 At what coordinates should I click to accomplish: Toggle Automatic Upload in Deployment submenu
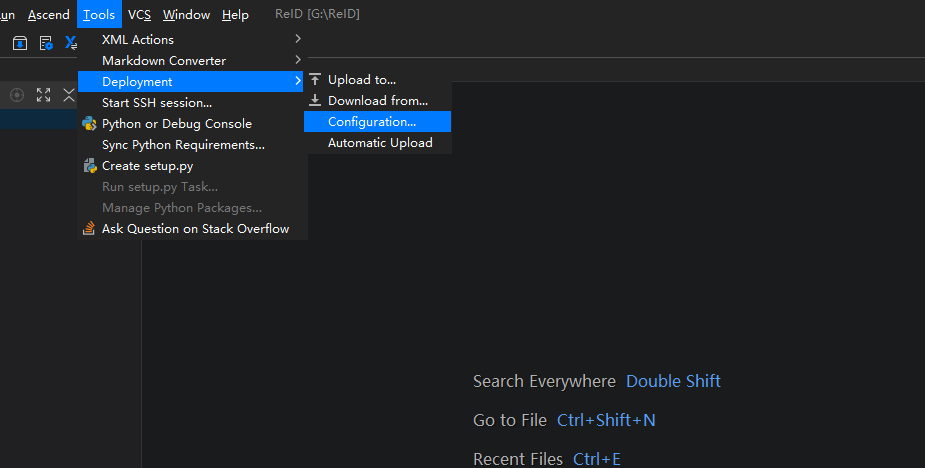tap(380, 143)
